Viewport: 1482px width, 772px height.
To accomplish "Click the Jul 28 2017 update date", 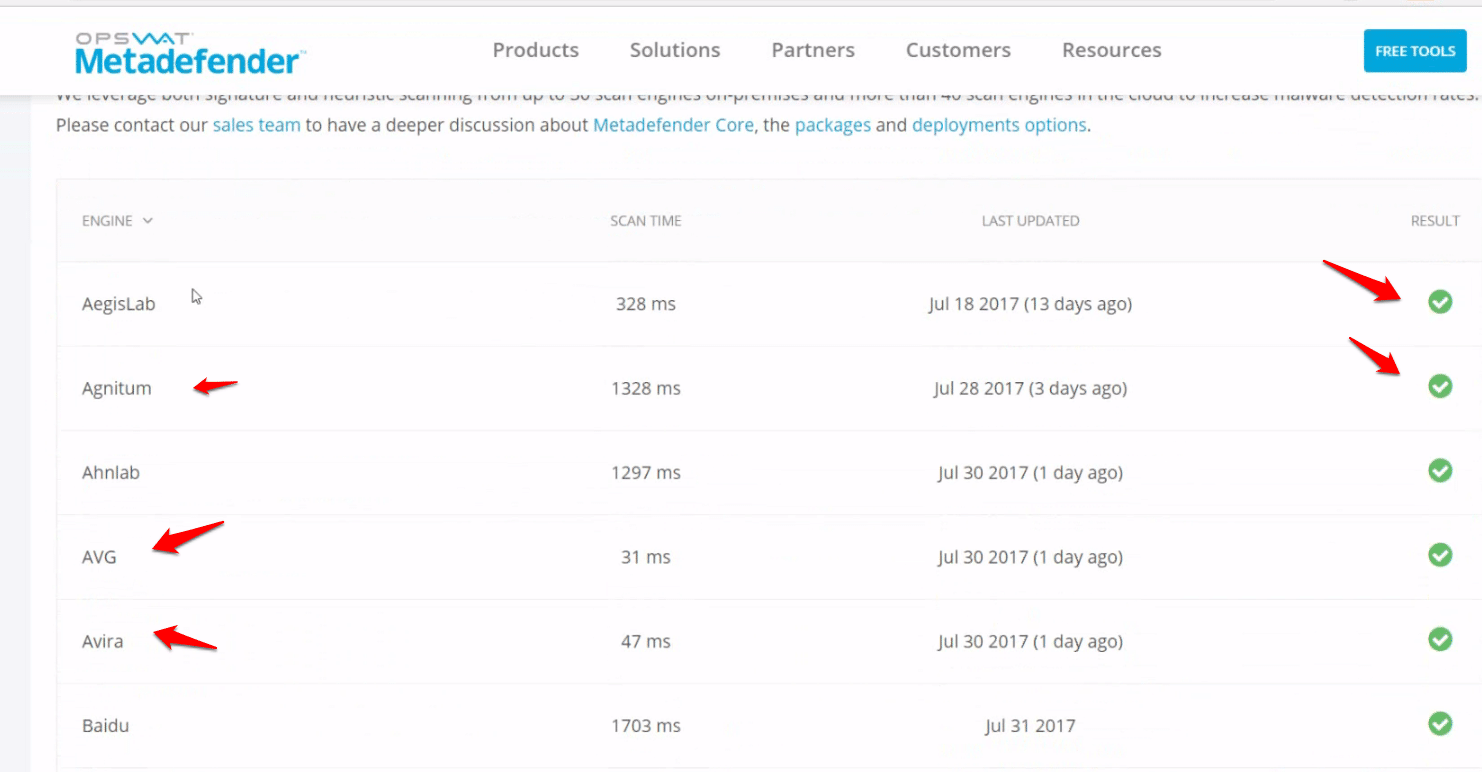I will [x=1030, y=388].
